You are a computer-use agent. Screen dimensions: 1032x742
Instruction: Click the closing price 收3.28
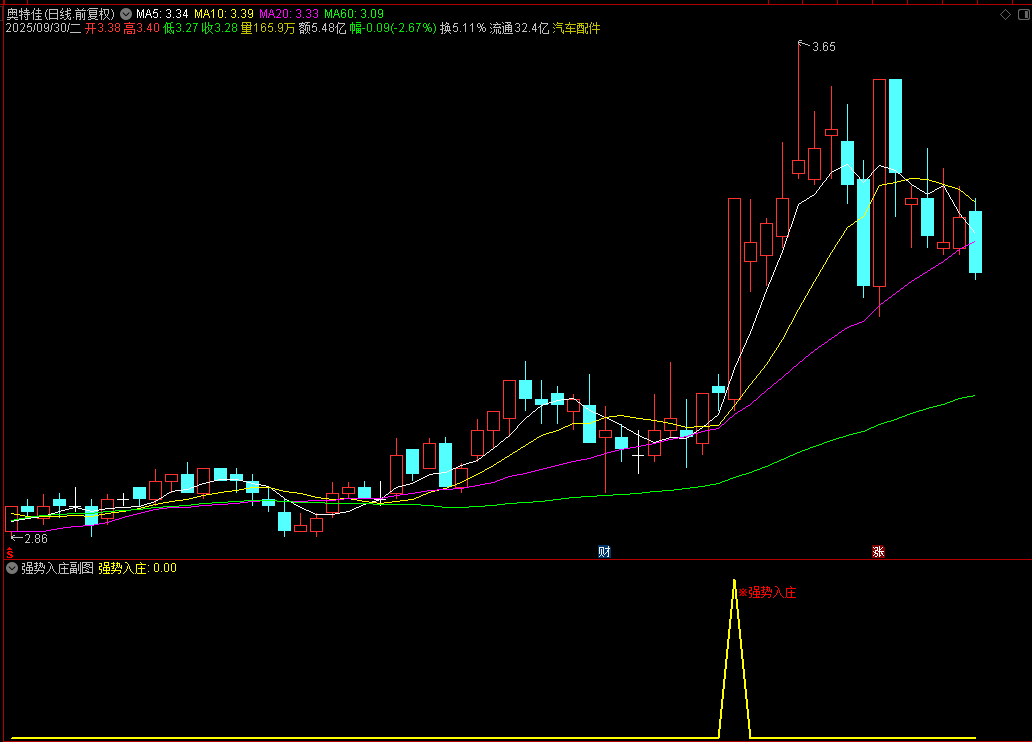point(219,28)
